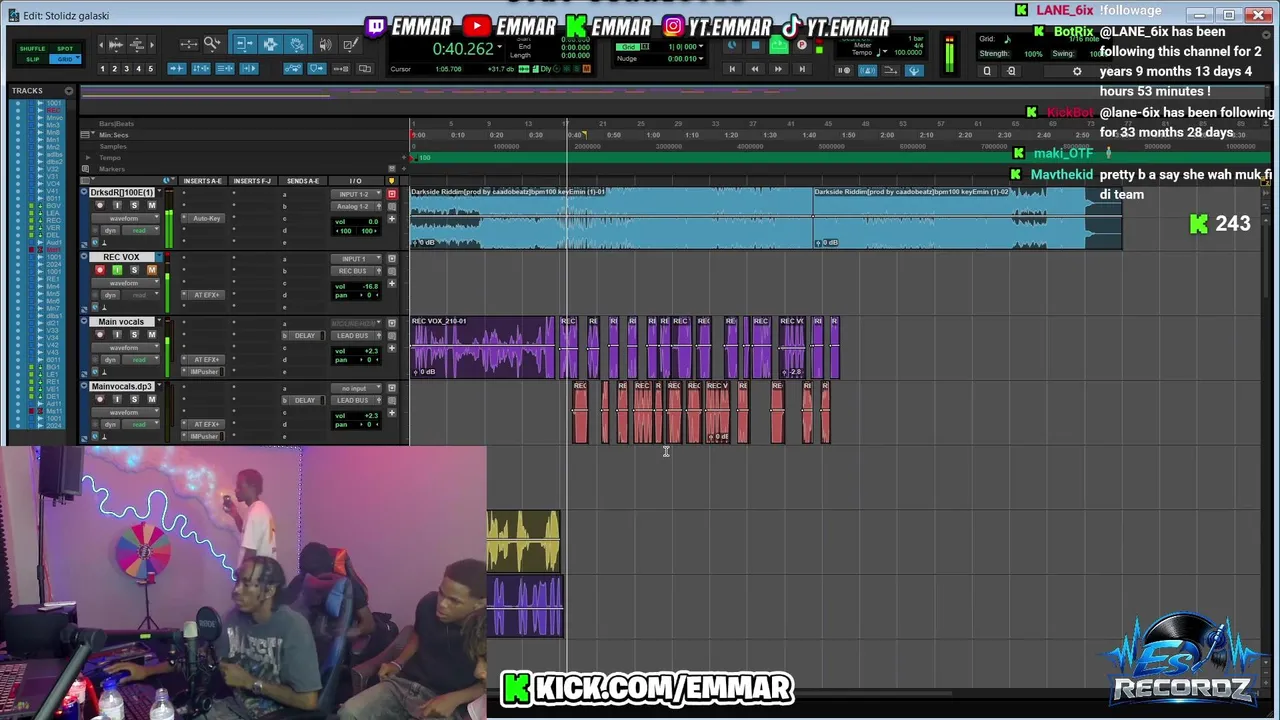Open the Tracks list options menu

[69, 91]
